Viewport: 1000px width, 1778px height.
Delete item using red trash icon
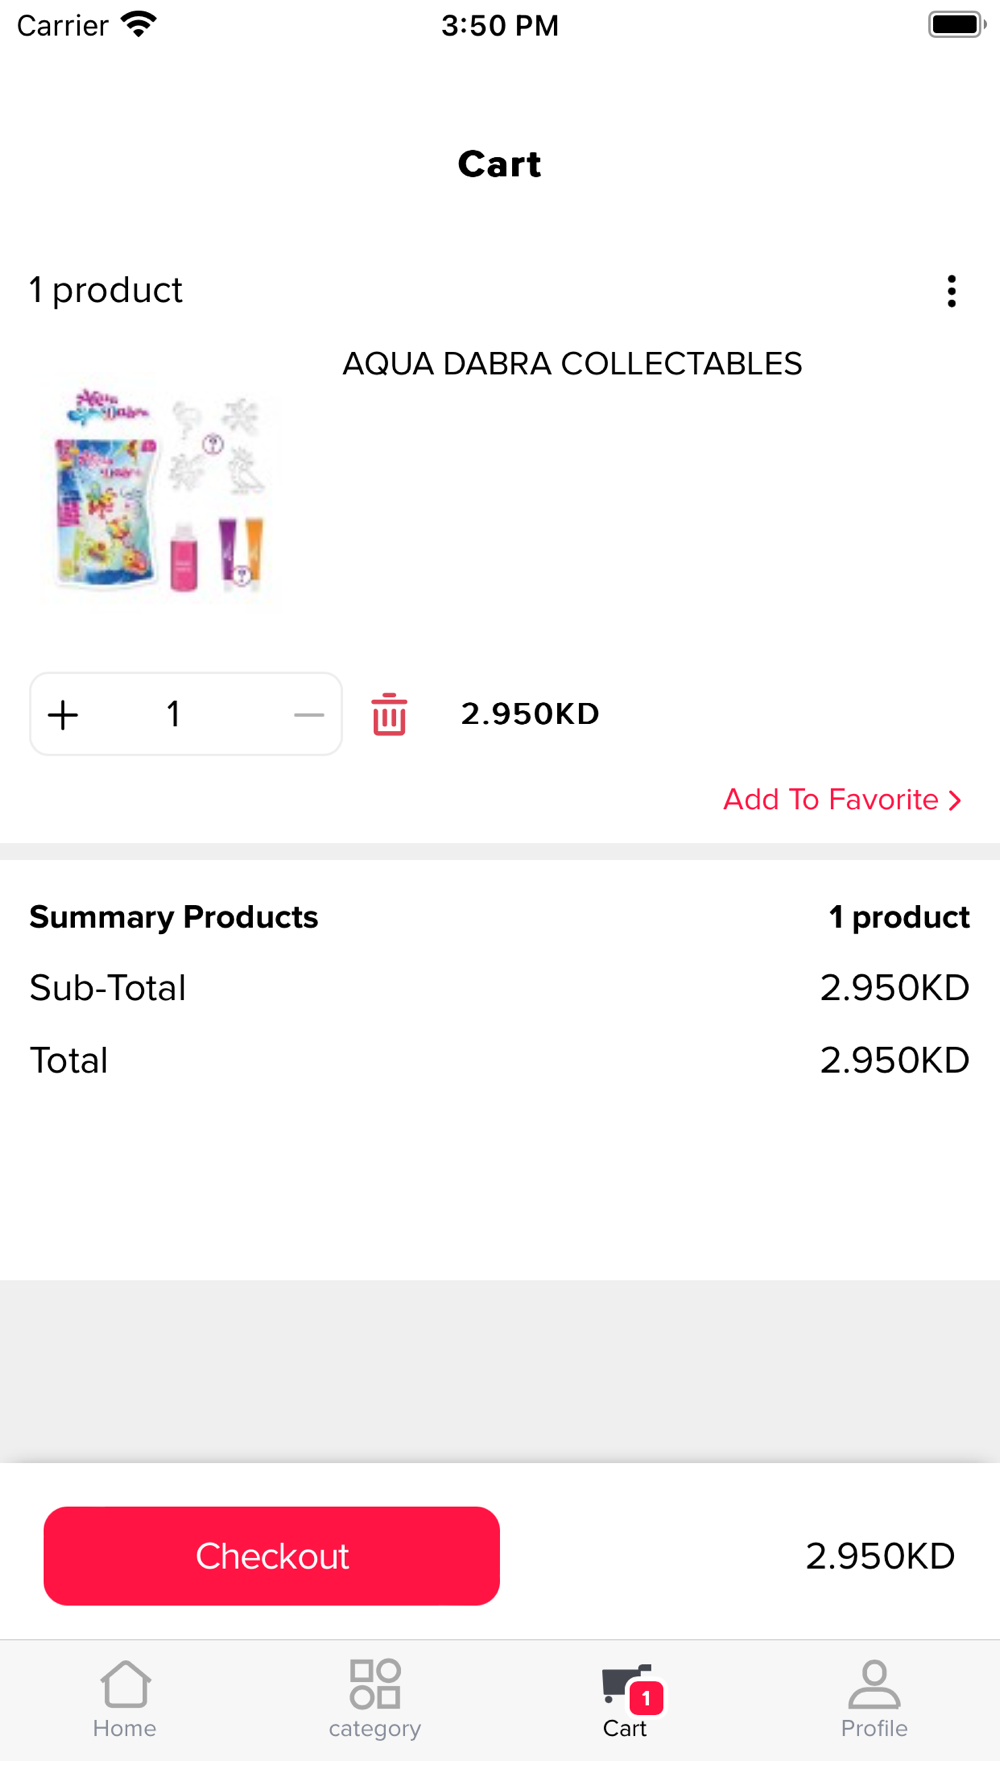pos(389,715)
